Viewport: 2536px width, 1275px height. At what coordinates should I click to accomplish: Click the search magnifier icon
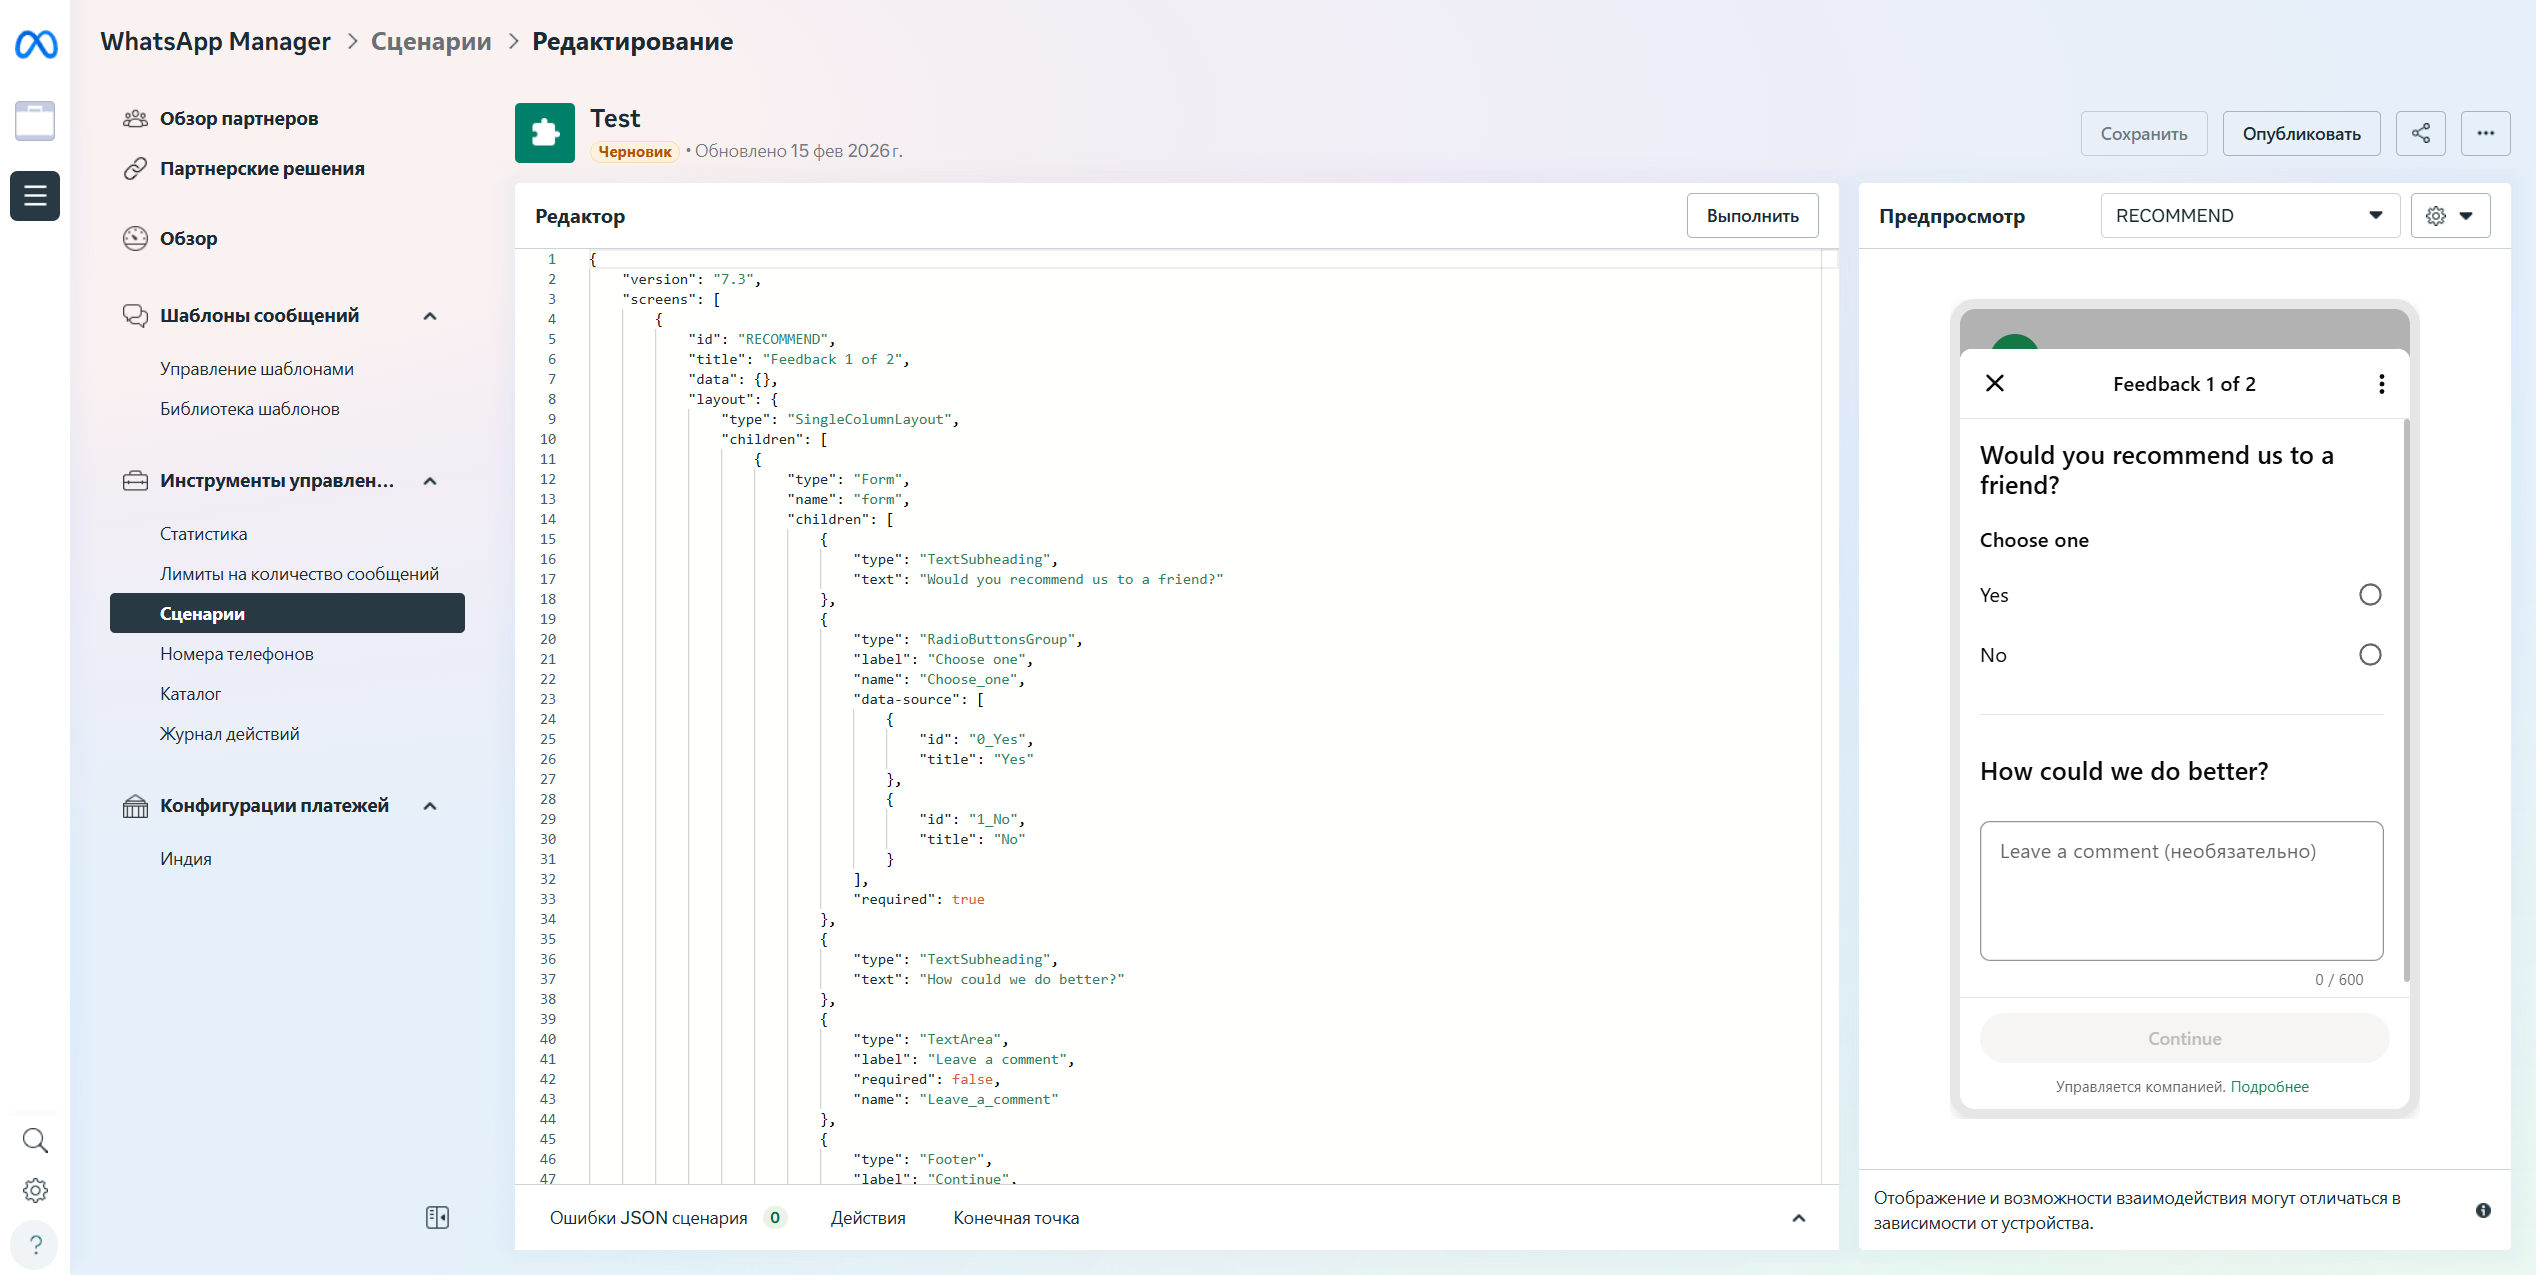point(35,1140)
